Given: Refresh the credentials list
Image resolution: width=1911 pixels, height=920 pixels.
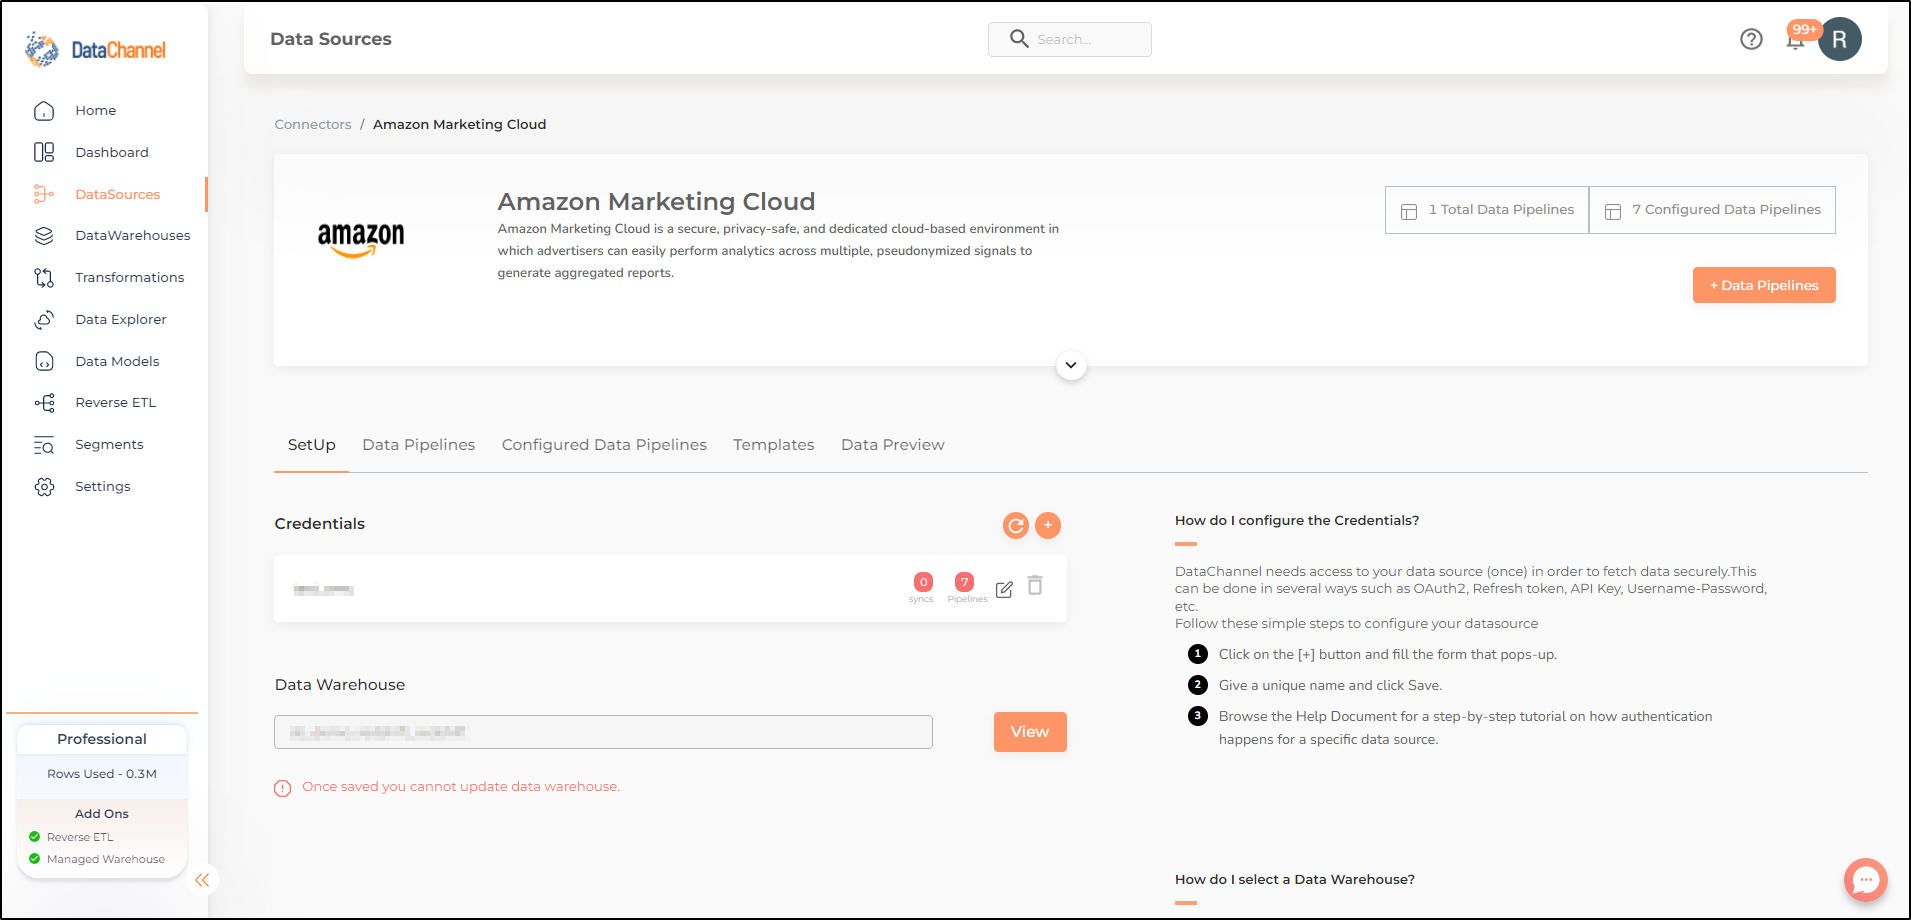Looking at the screenshot, I should pyautogui.click(x=1016, y=525).
